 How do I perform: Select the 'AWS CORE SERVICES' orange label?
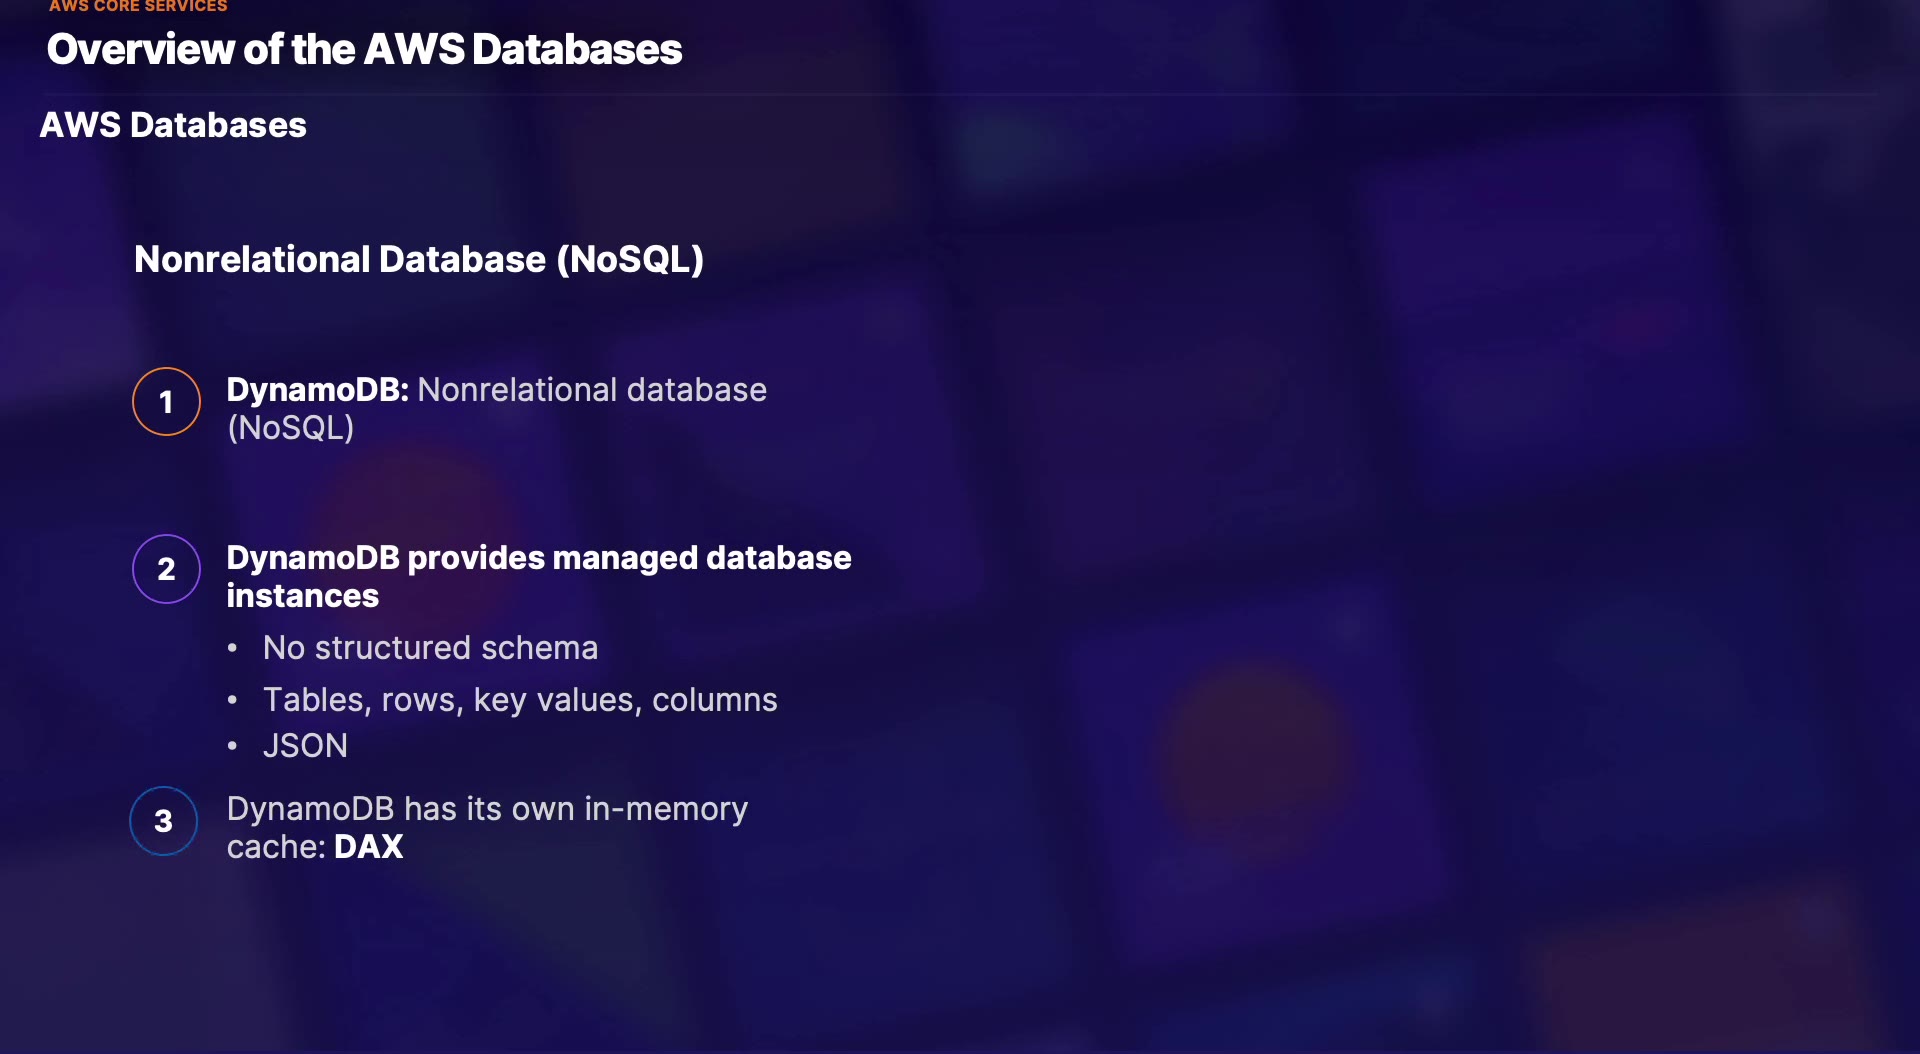point(138,6)
